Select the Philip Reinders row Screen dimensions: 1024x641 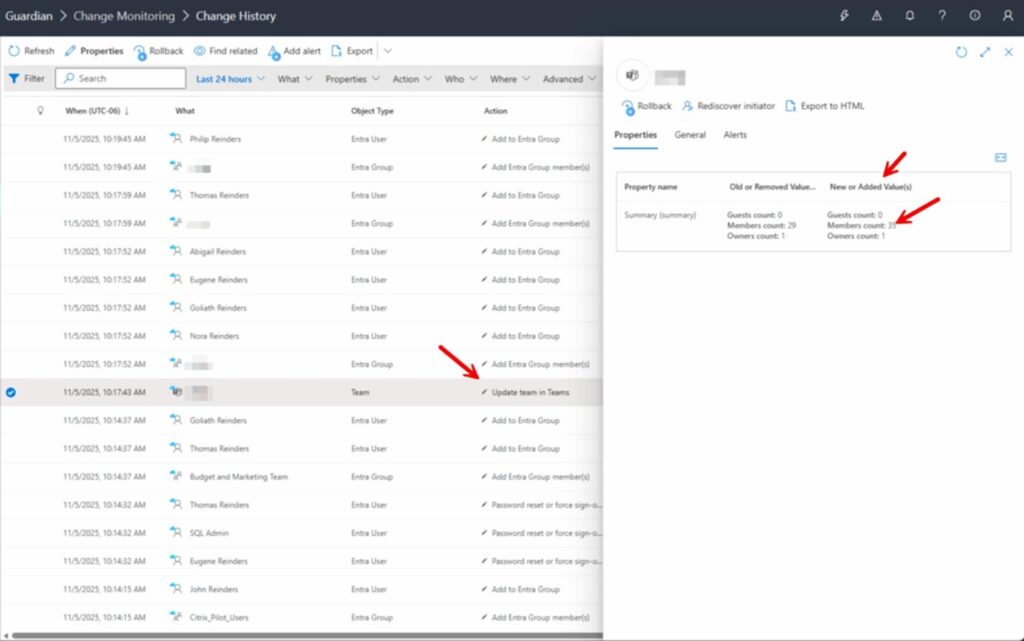302,139
